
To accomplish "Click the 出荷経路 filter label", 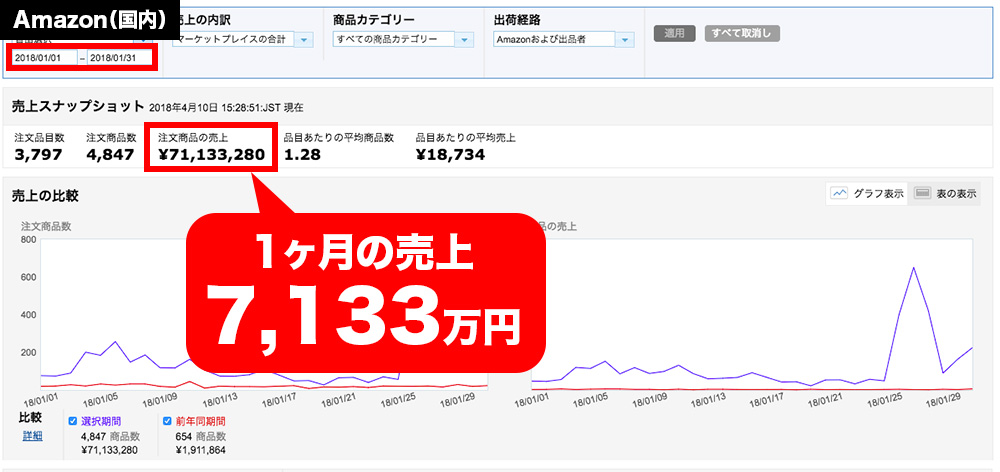I will pos(515,19).
